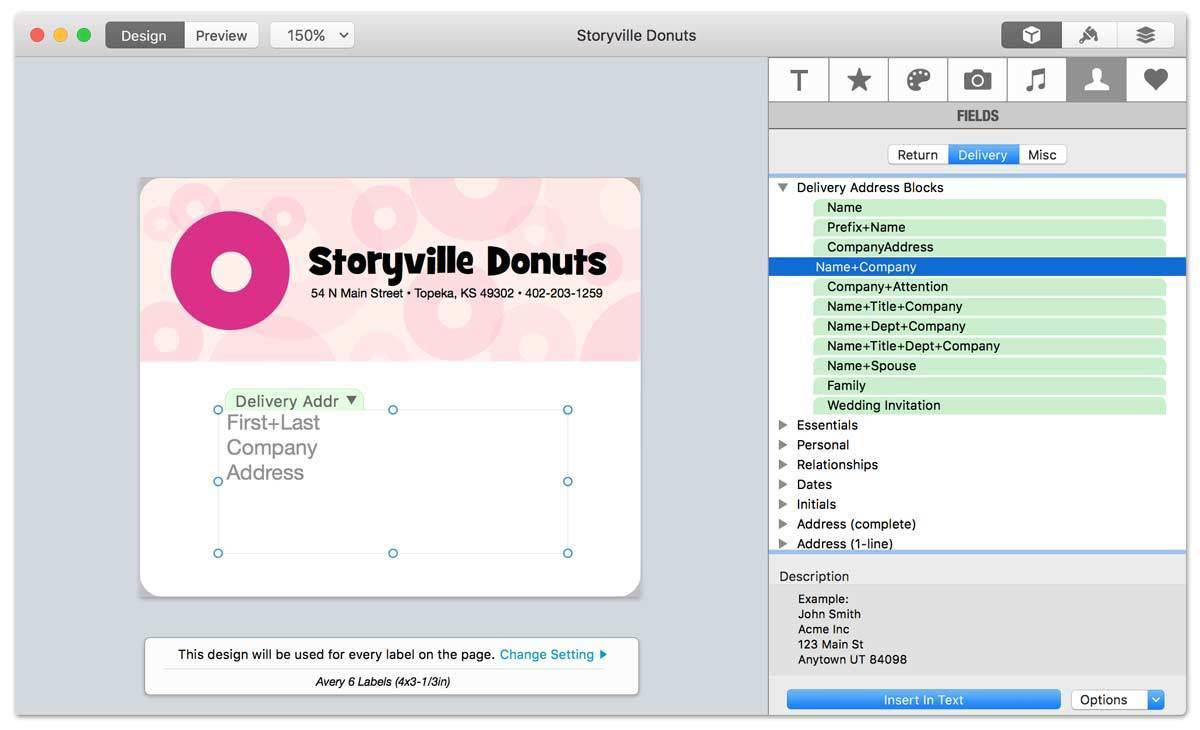Screen dimensions: 1200x730
Task: Select the Return fields tab
Action: [x=917, y=155]
